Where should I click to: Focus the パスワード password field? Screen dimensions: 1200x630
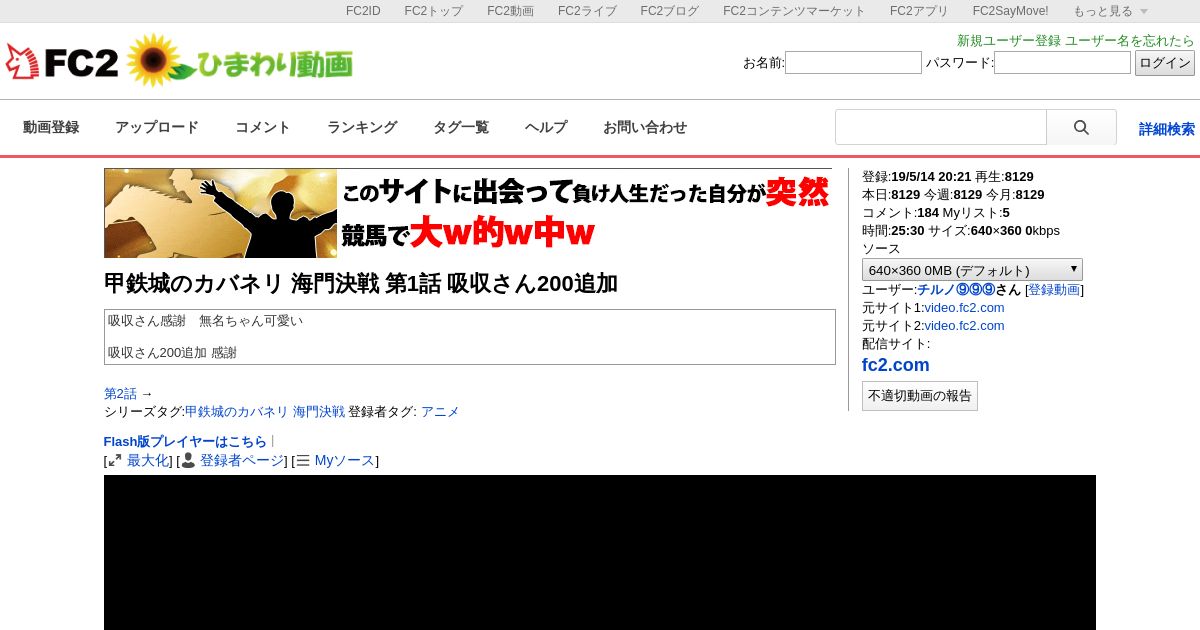[1062, 63]
